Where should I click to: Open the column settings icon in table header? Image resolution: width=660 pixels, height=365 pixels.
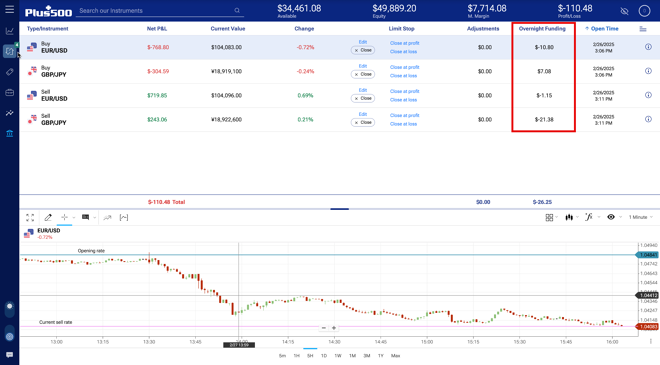click(643, 29)
